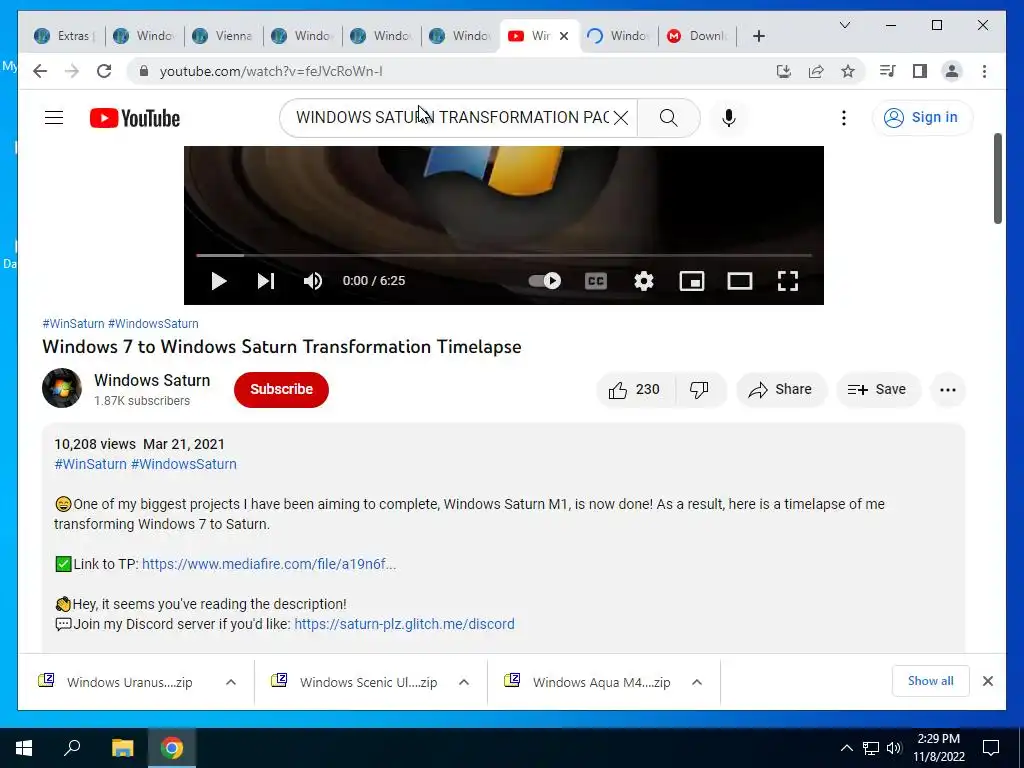Open the mediafire transformation pack link

pos(268,564)
